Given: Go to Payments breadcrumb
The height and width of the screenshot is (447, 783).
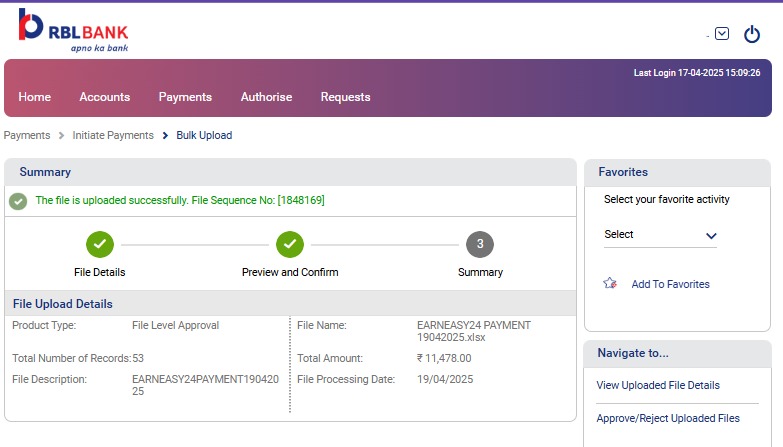Looking at the screenshot, I should 27,135.
